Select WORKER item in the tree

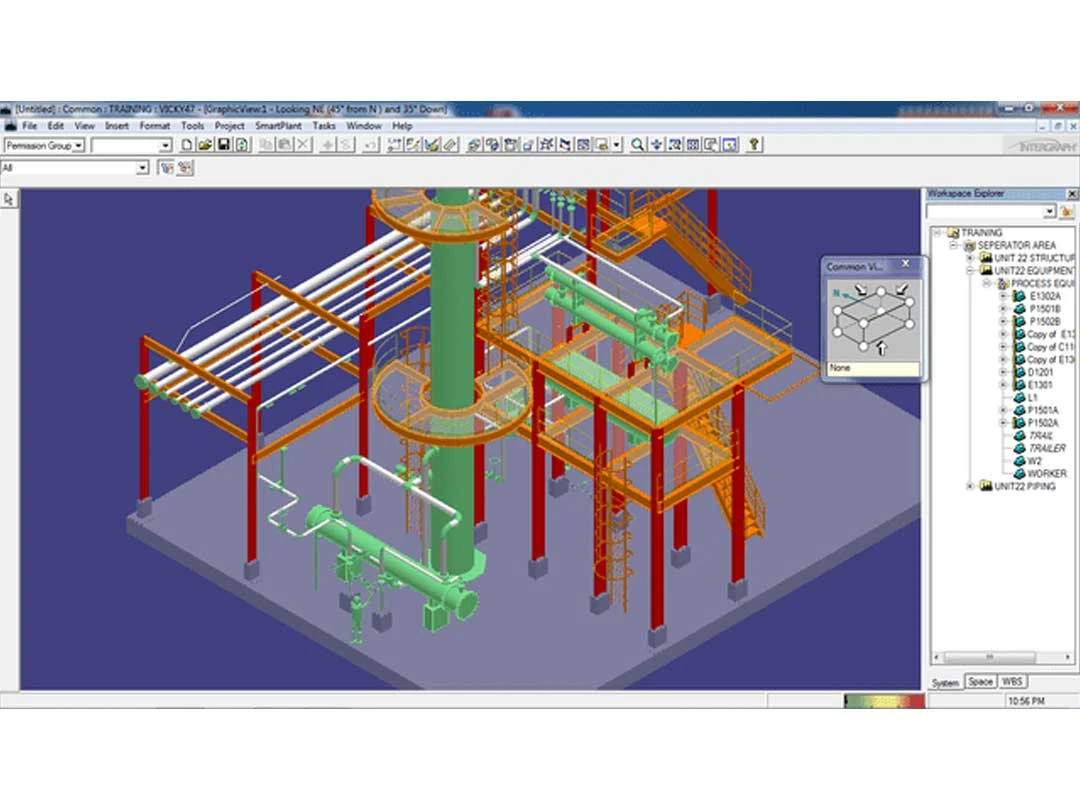click(x=1047, y=474)
